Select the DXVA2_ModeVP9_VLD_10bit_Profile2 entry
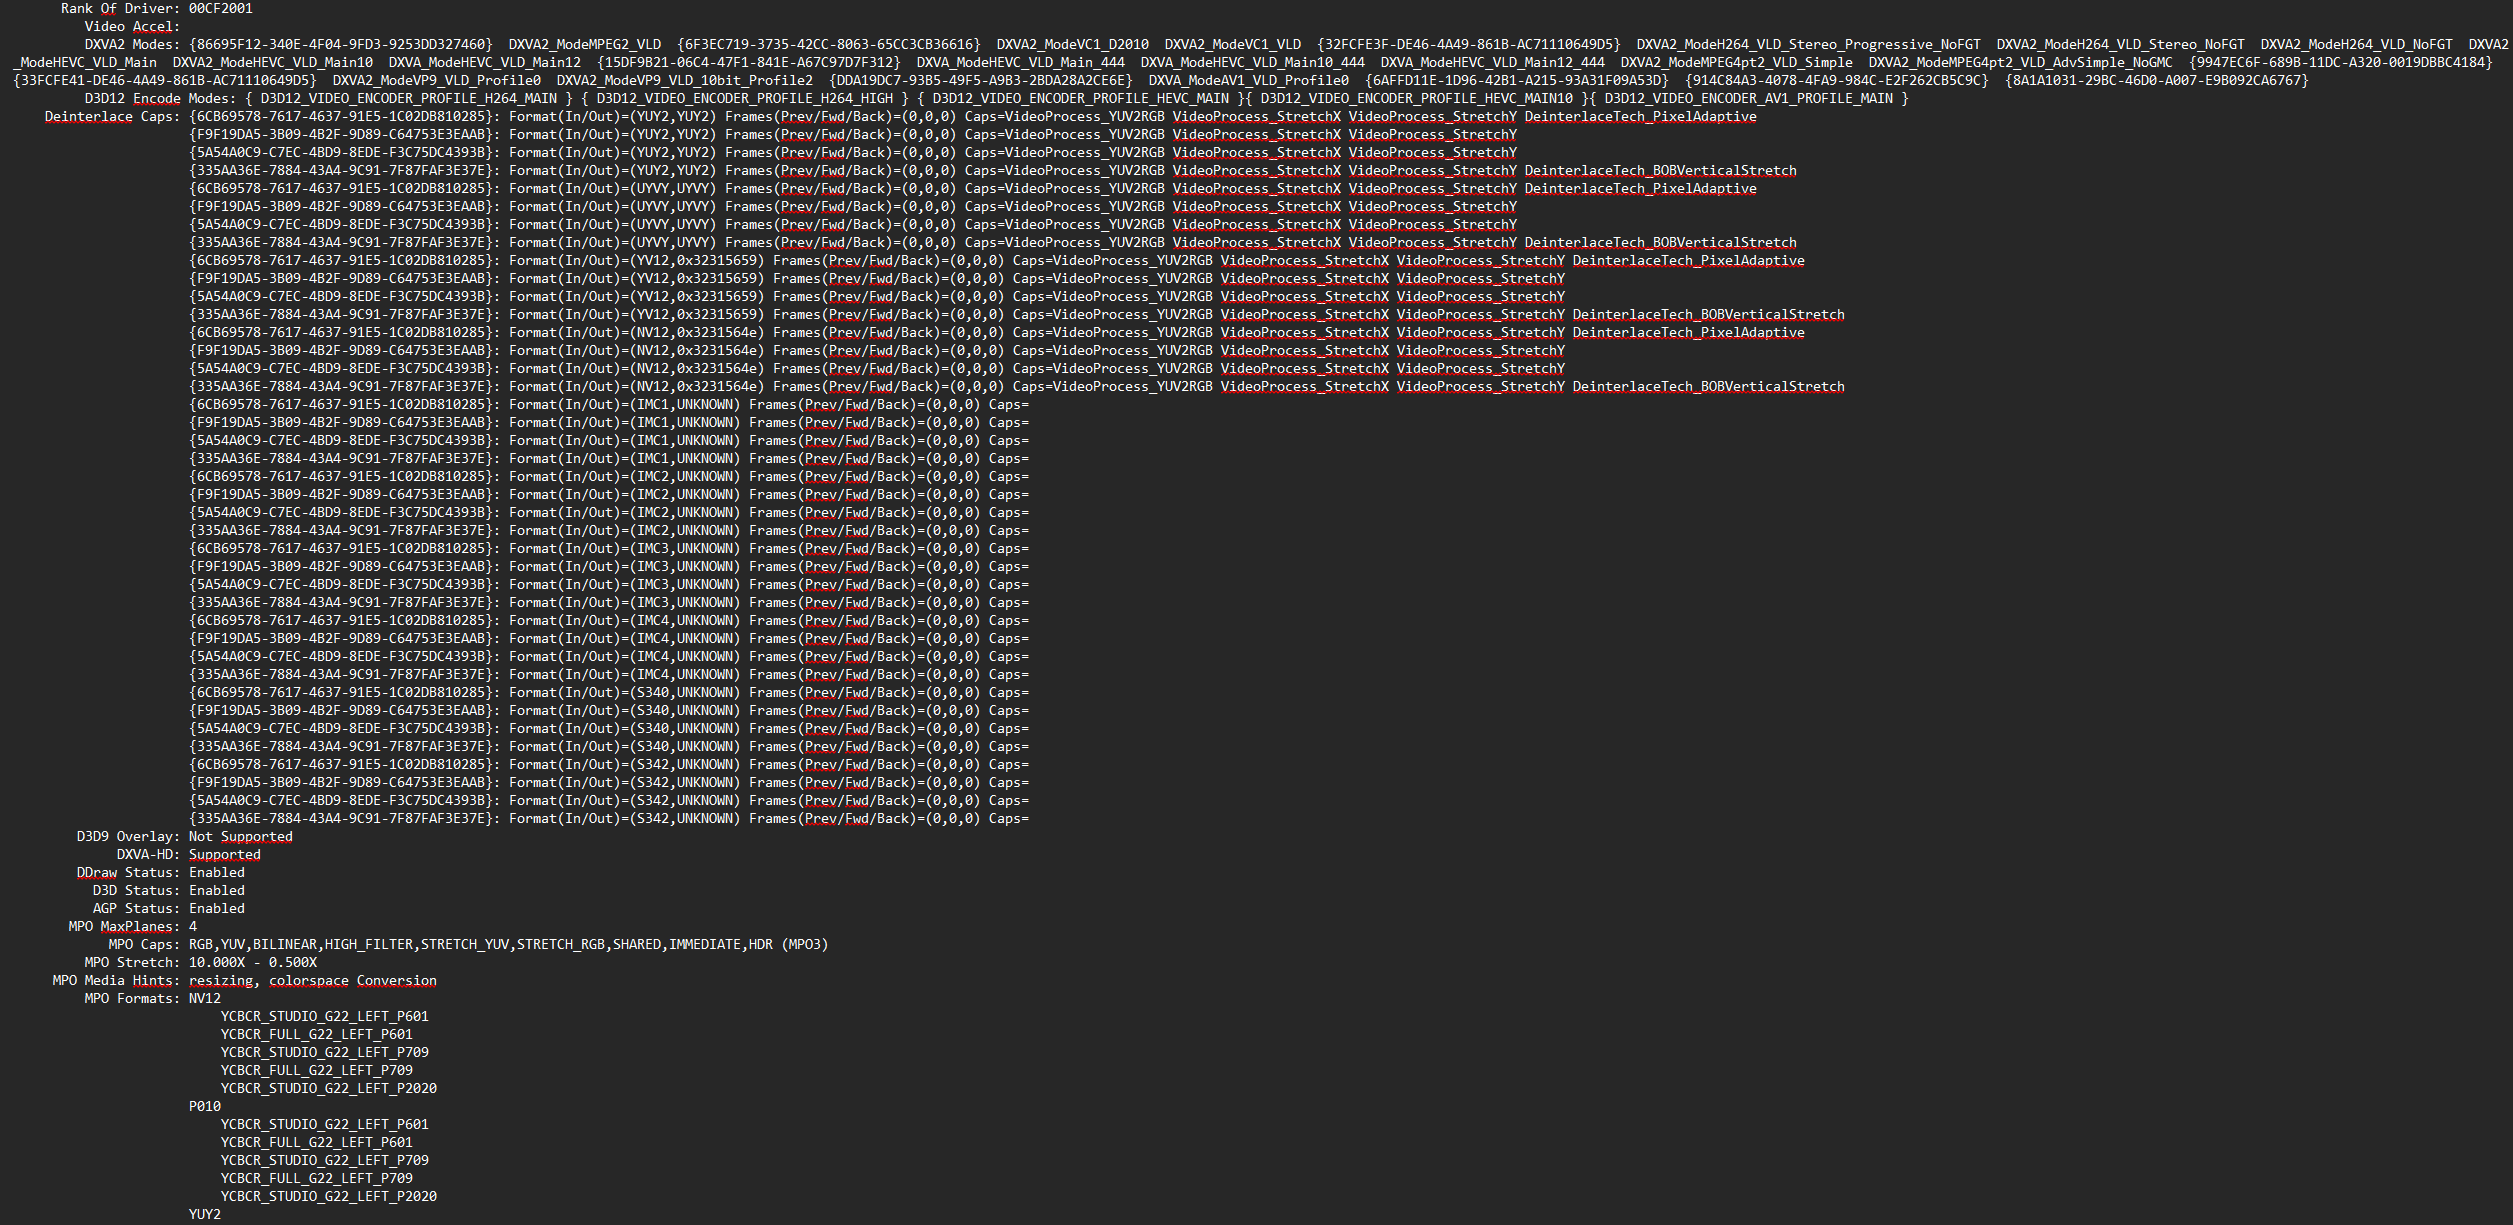 [684, 80]
